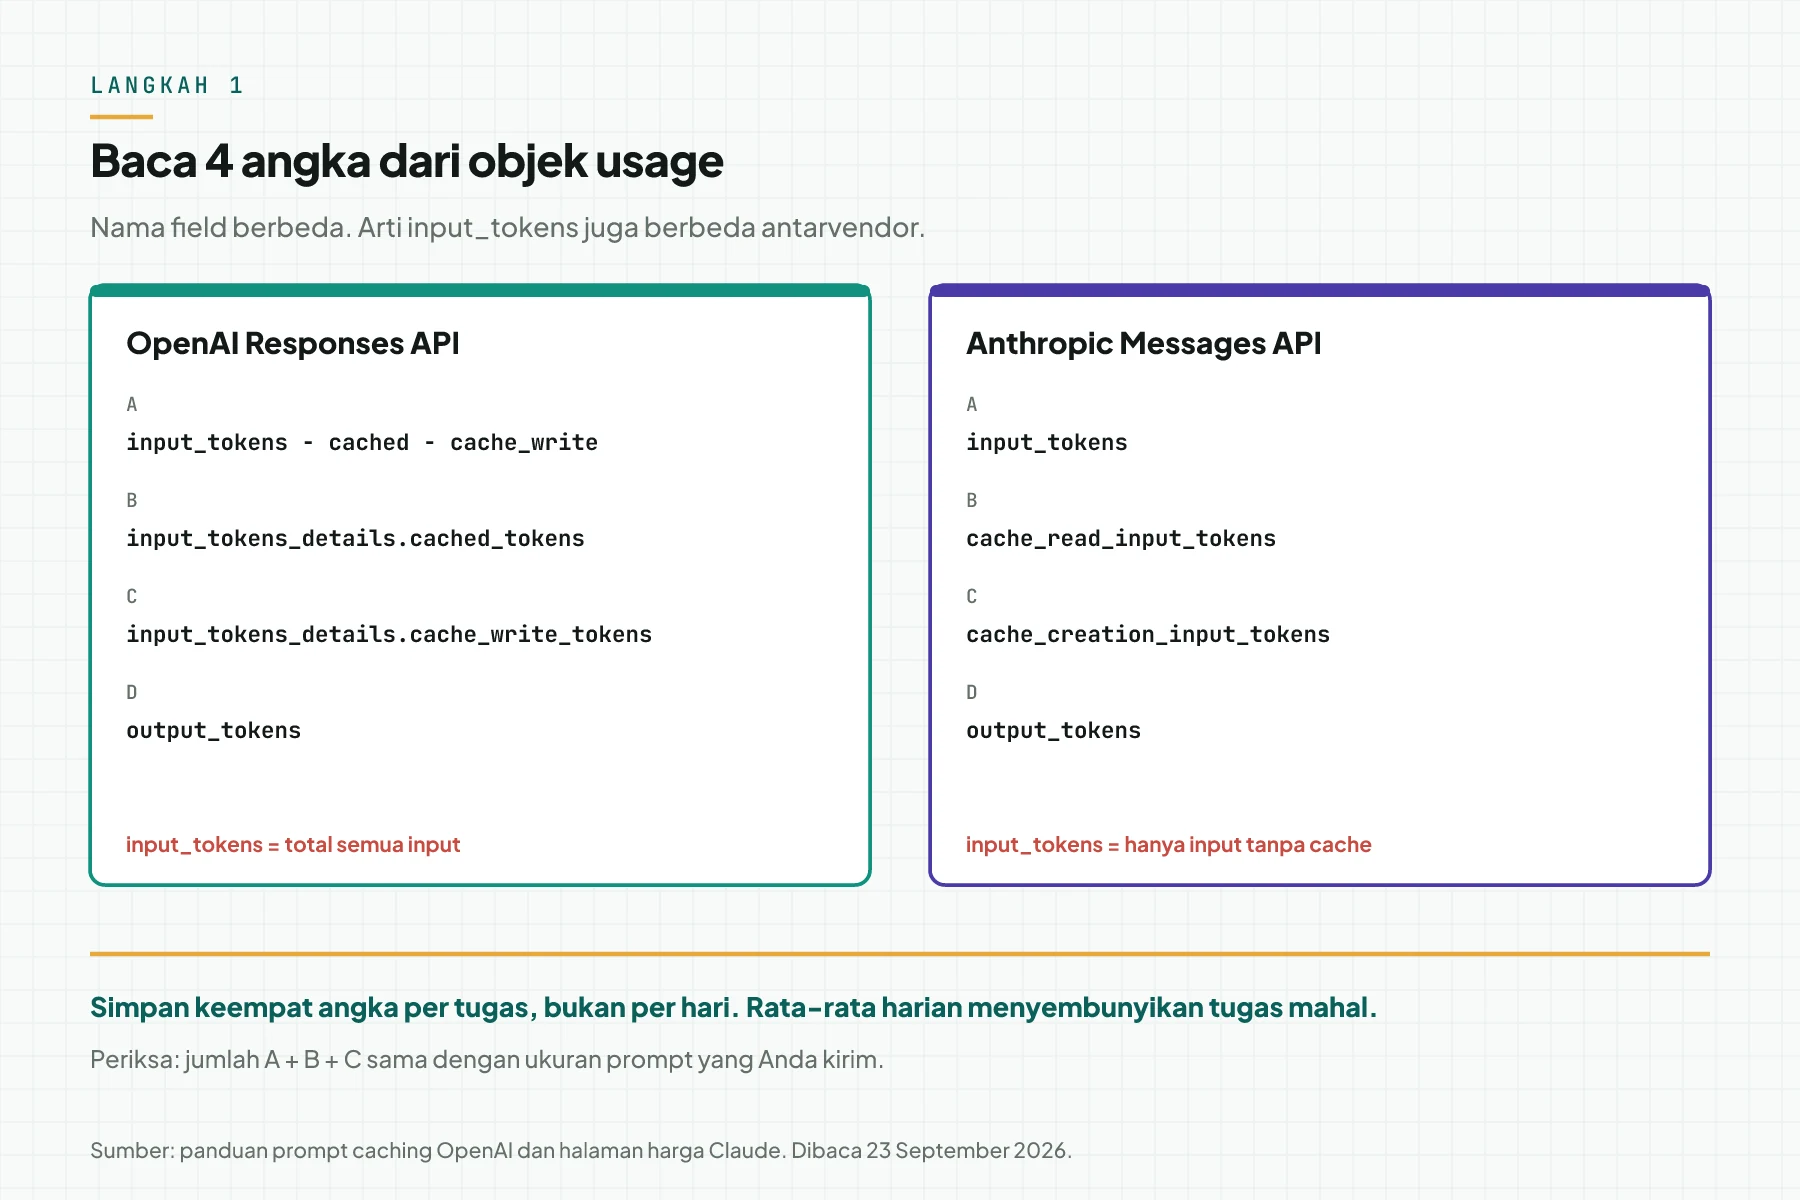Click label 'C' in the Anthropic card
1800x1200 pixels.
pyautogui.click(x=972, y=596)
